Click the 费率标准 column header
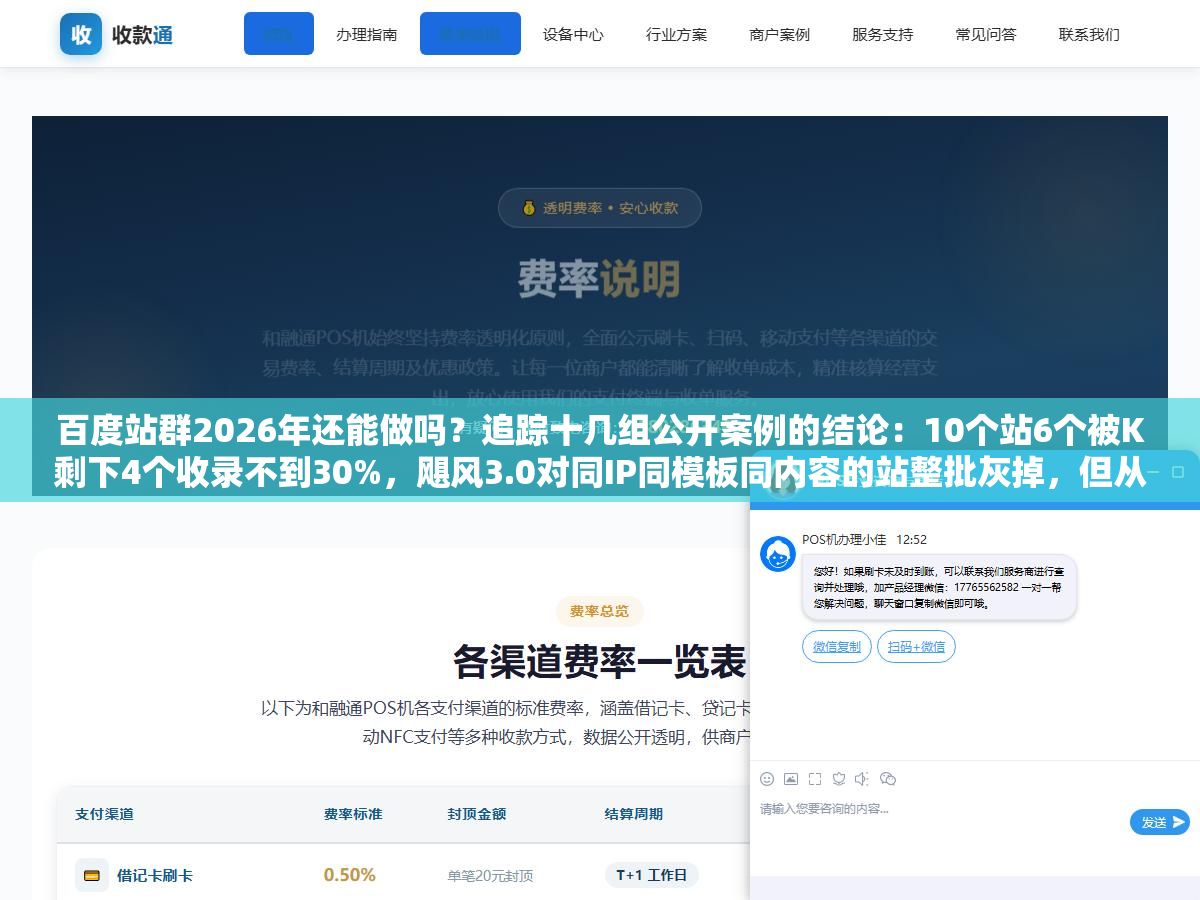Image resolution: width=1200 pixels, height=900 pixels. [x=353, y=814]
